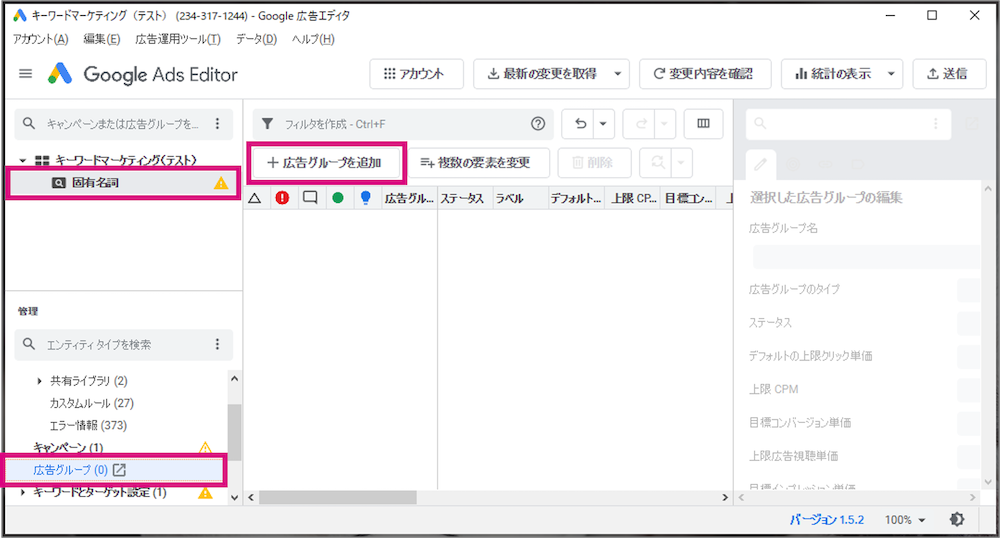Image resolution: width=1000 pixels, height=538 pixels.
Task: Open campaign search options (three dots)
Action: [x=217, y=124]
